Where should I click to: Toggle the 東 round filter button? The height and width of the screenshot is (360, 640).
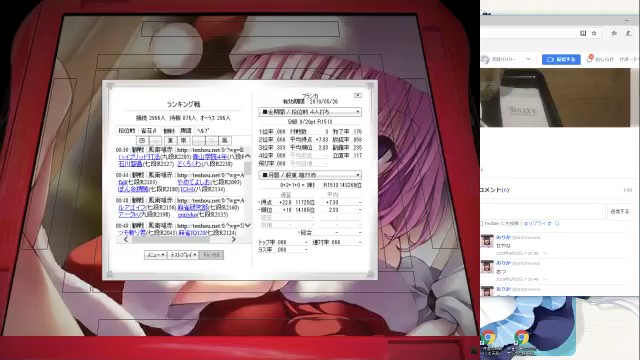coord(170,140)
